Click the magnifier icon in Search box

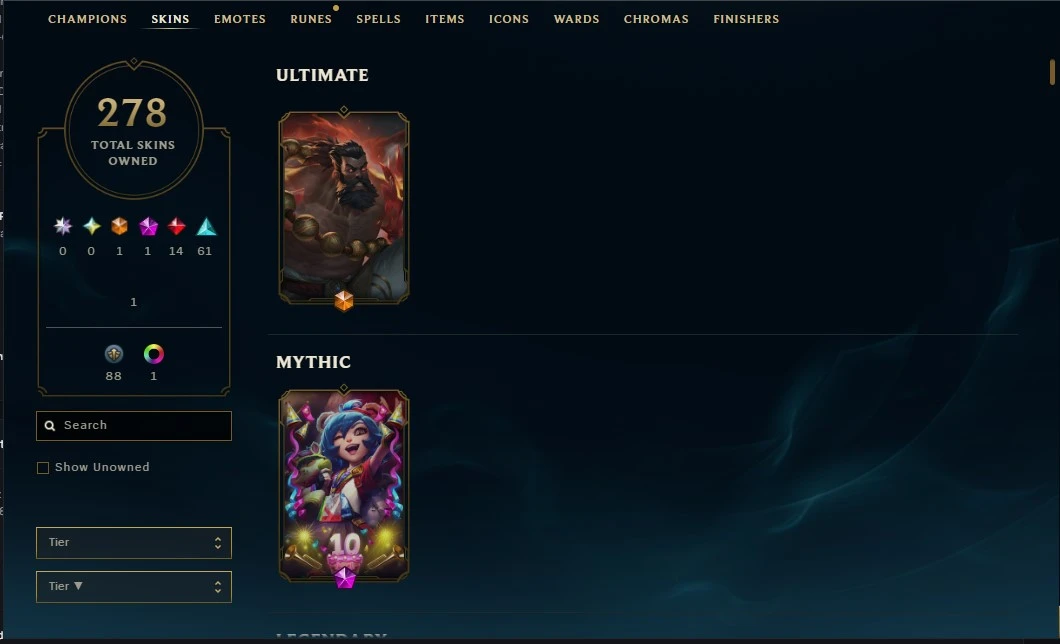(x=49, y=426)
